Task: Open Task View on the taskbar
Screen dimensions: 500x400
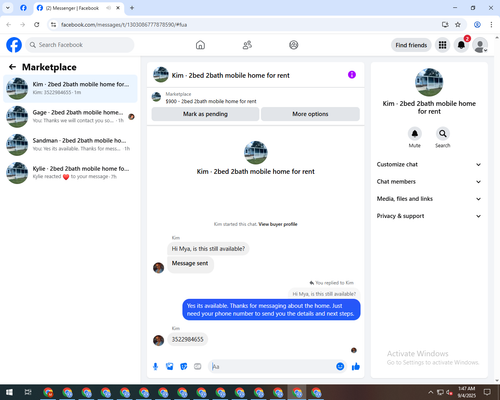Action: pos(28,392)
